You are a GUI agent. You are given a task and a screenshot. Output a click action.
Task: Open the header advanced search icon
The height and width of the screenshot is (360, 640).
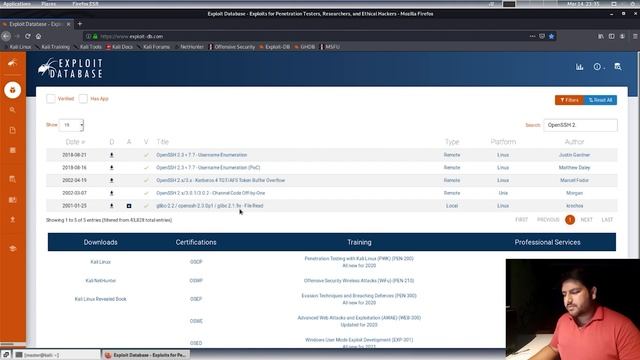[x=618, y=67]
